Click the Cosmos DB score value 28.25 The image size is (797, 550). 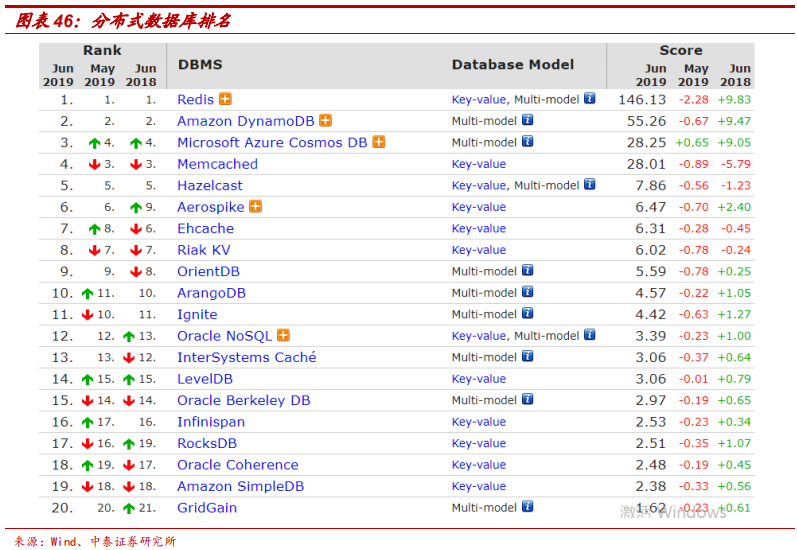[x=646, y=142]
